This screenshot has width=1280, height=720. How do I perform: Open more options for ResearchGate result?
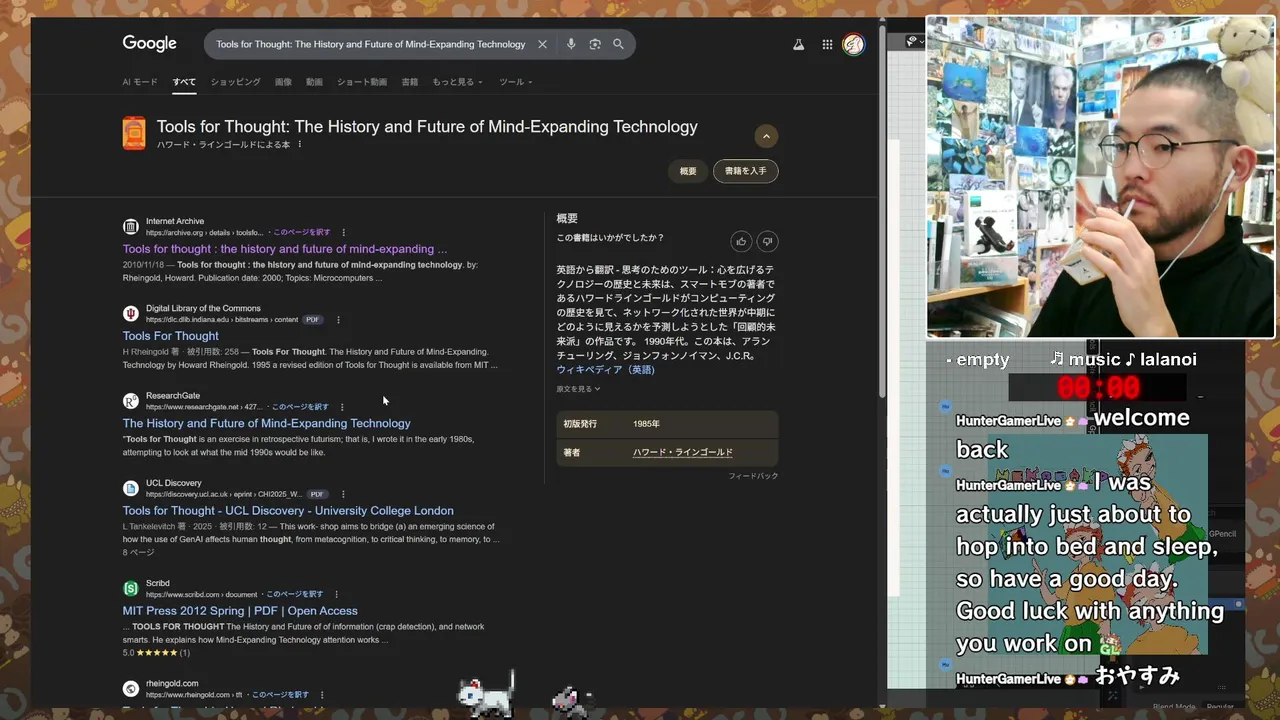pyautogui.click(x=342, y=407)
